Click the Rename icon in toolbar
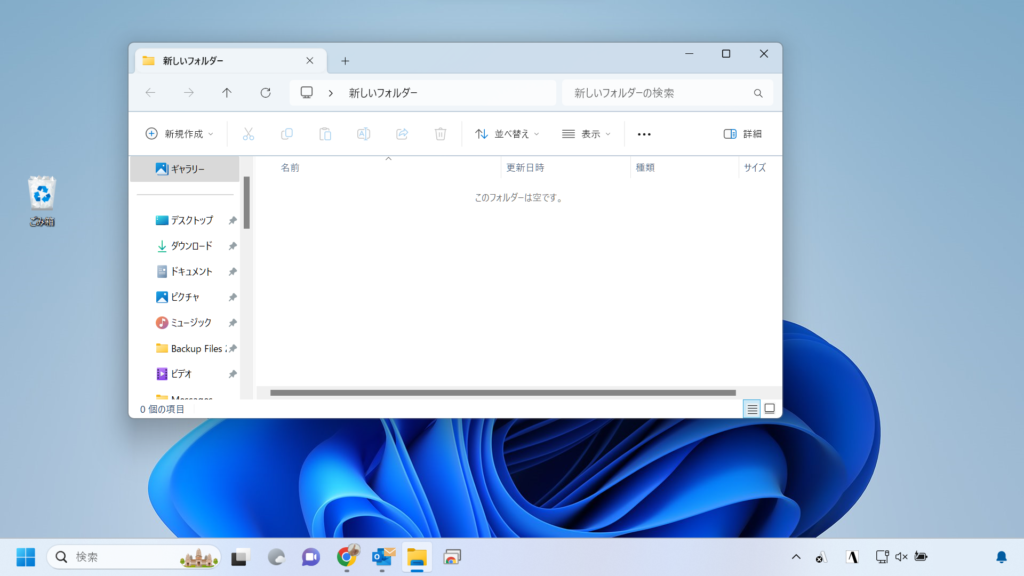Image resolution: width=1024 pixels, height=576 pixels. [x=363, y=134]
